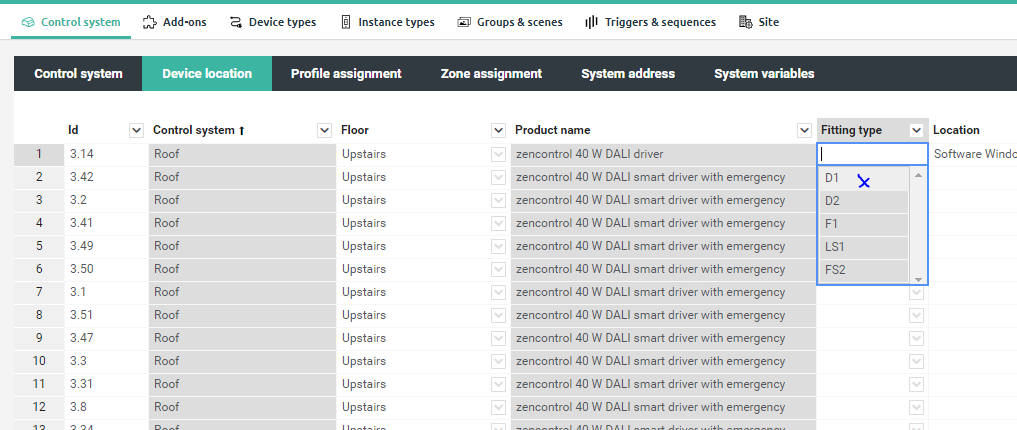
Task: Open the Floor column filter dropdown
Action: pyautogui.click(x=498, y=130)
